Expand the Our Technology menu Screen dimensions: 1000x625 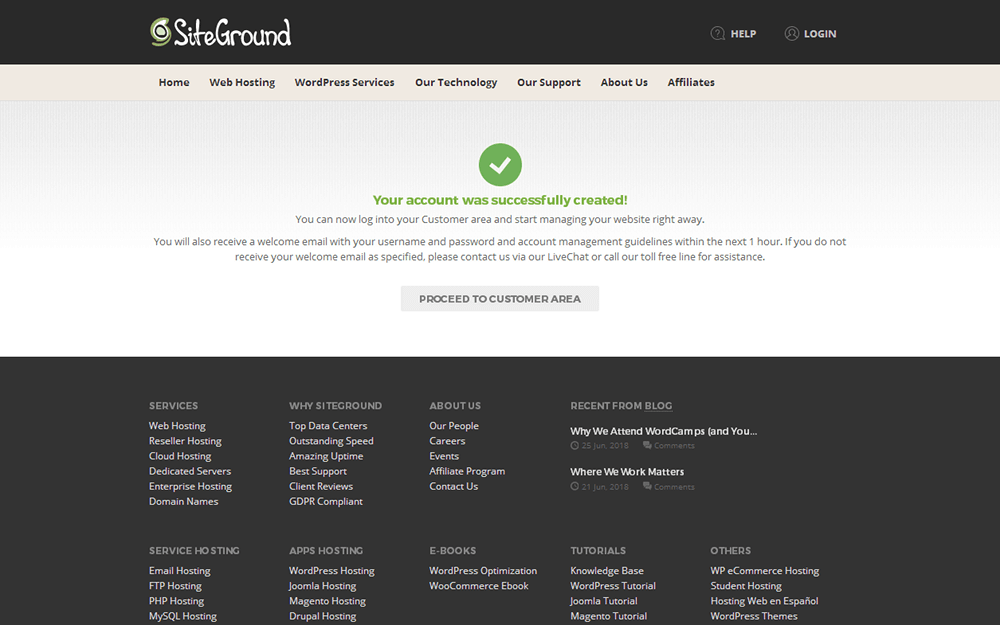tap(456, 83)
